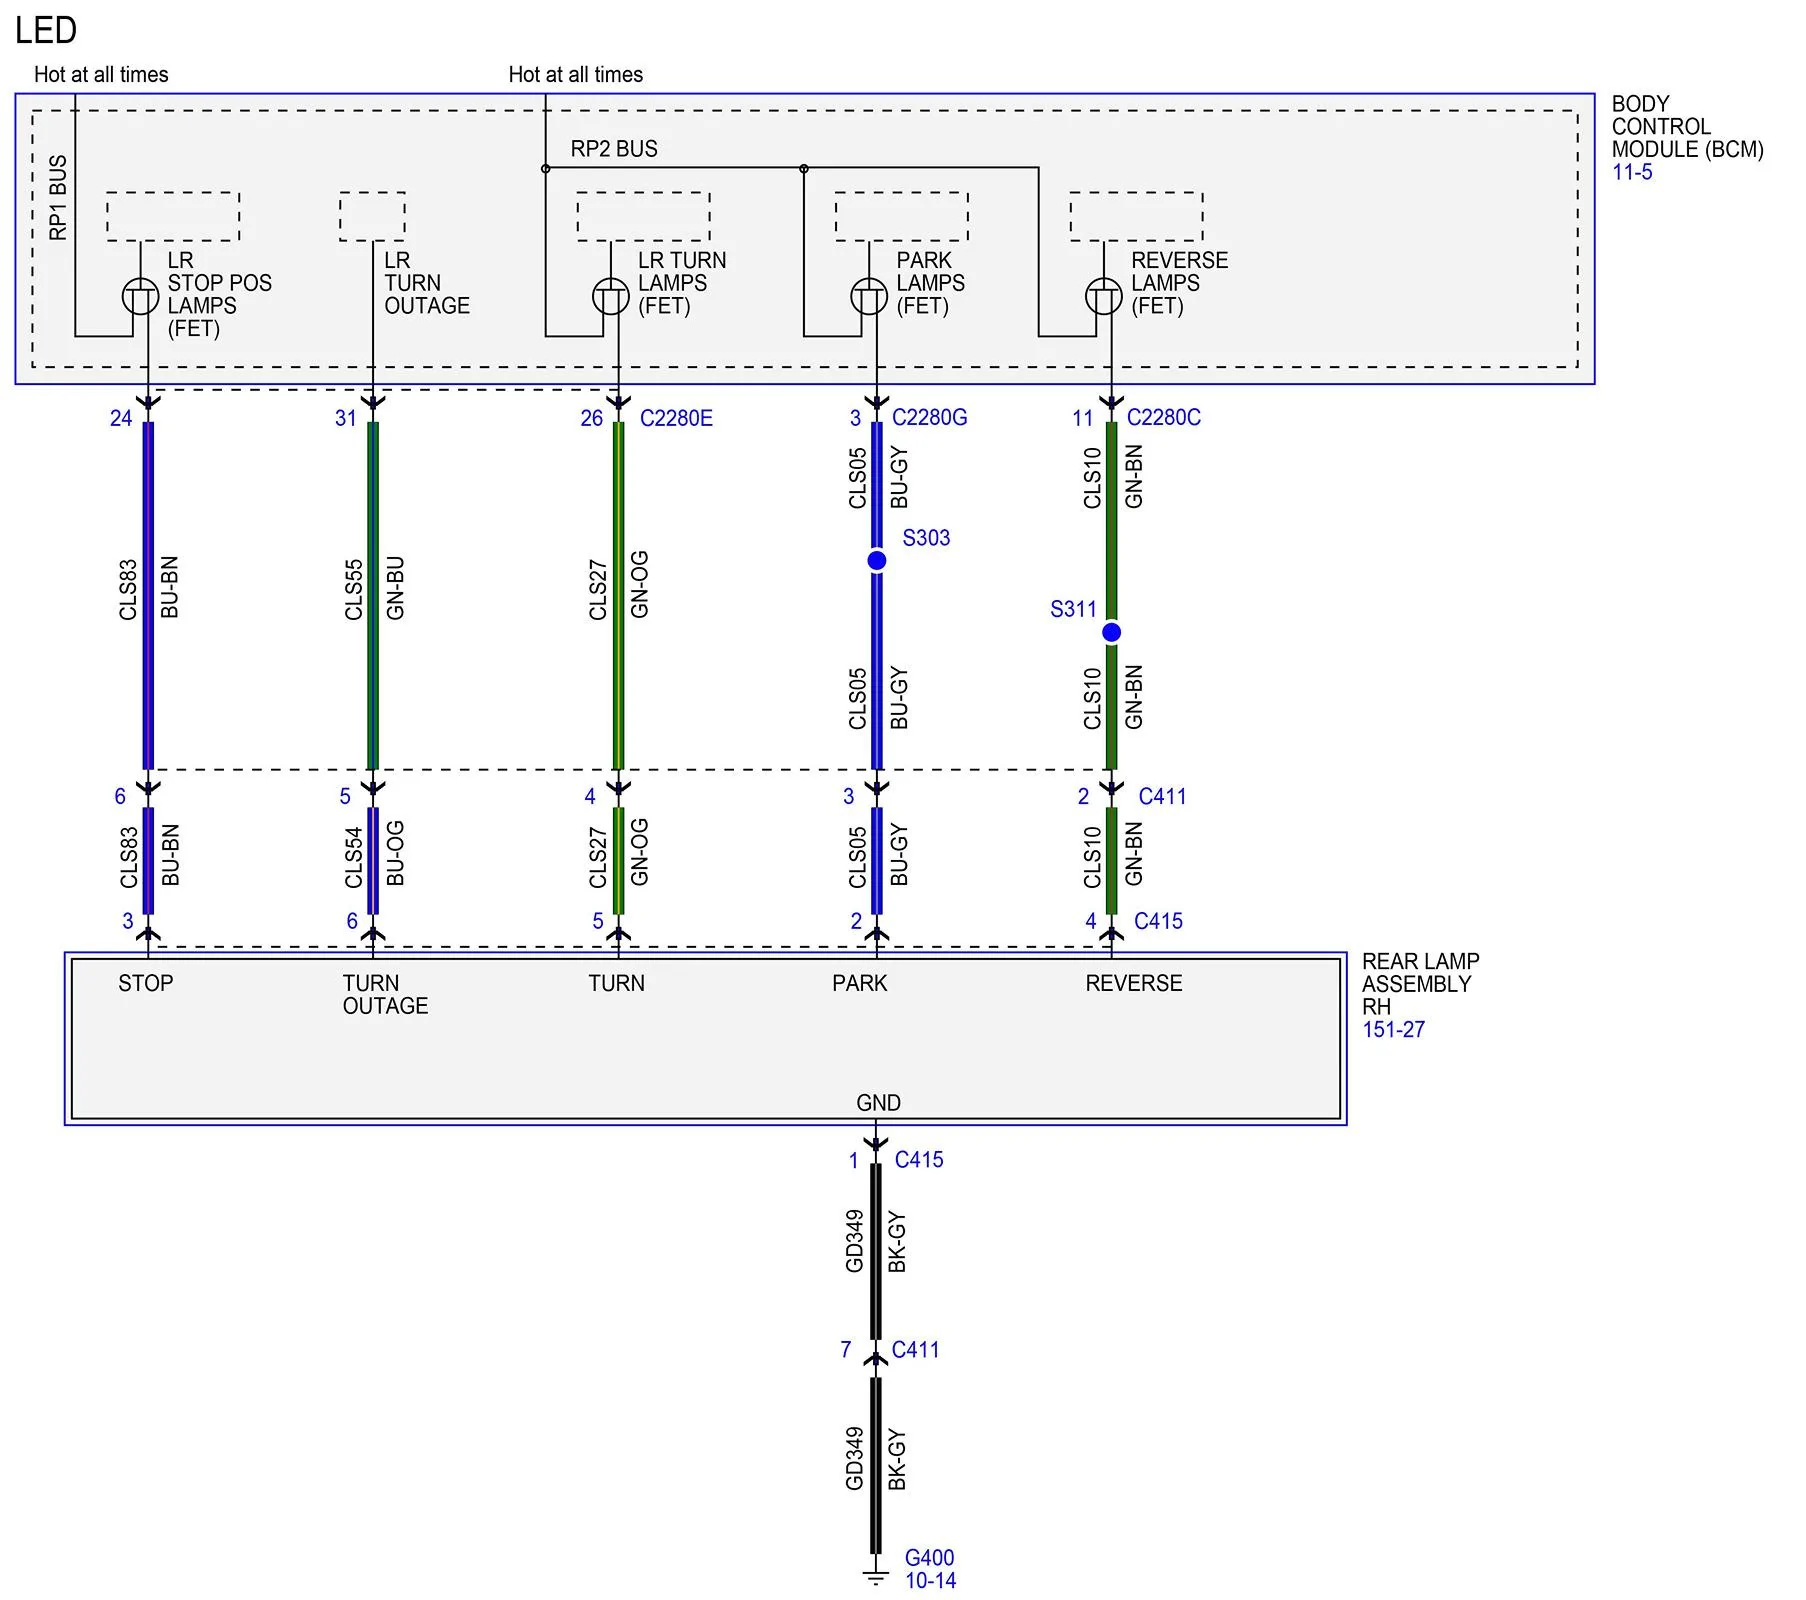Select the C415 label beside pin 4

coord(1158,921)
